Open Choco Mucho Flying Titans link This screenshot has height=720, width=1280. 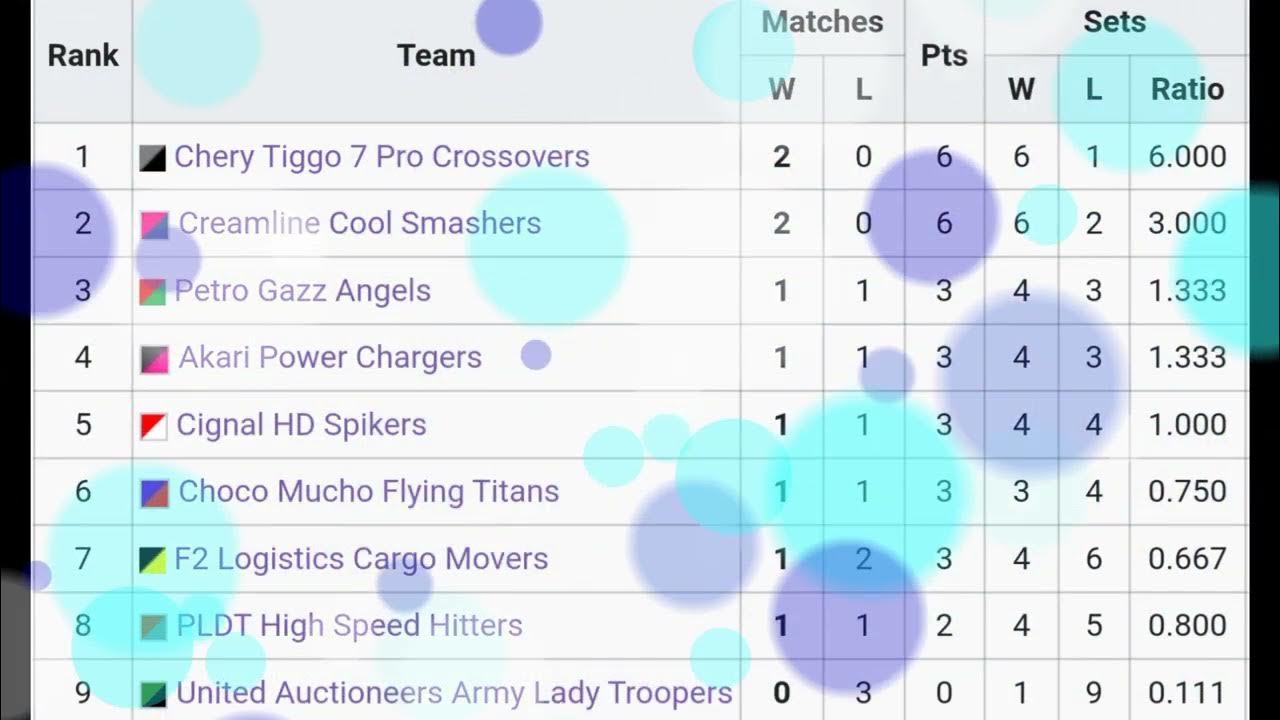368,492
